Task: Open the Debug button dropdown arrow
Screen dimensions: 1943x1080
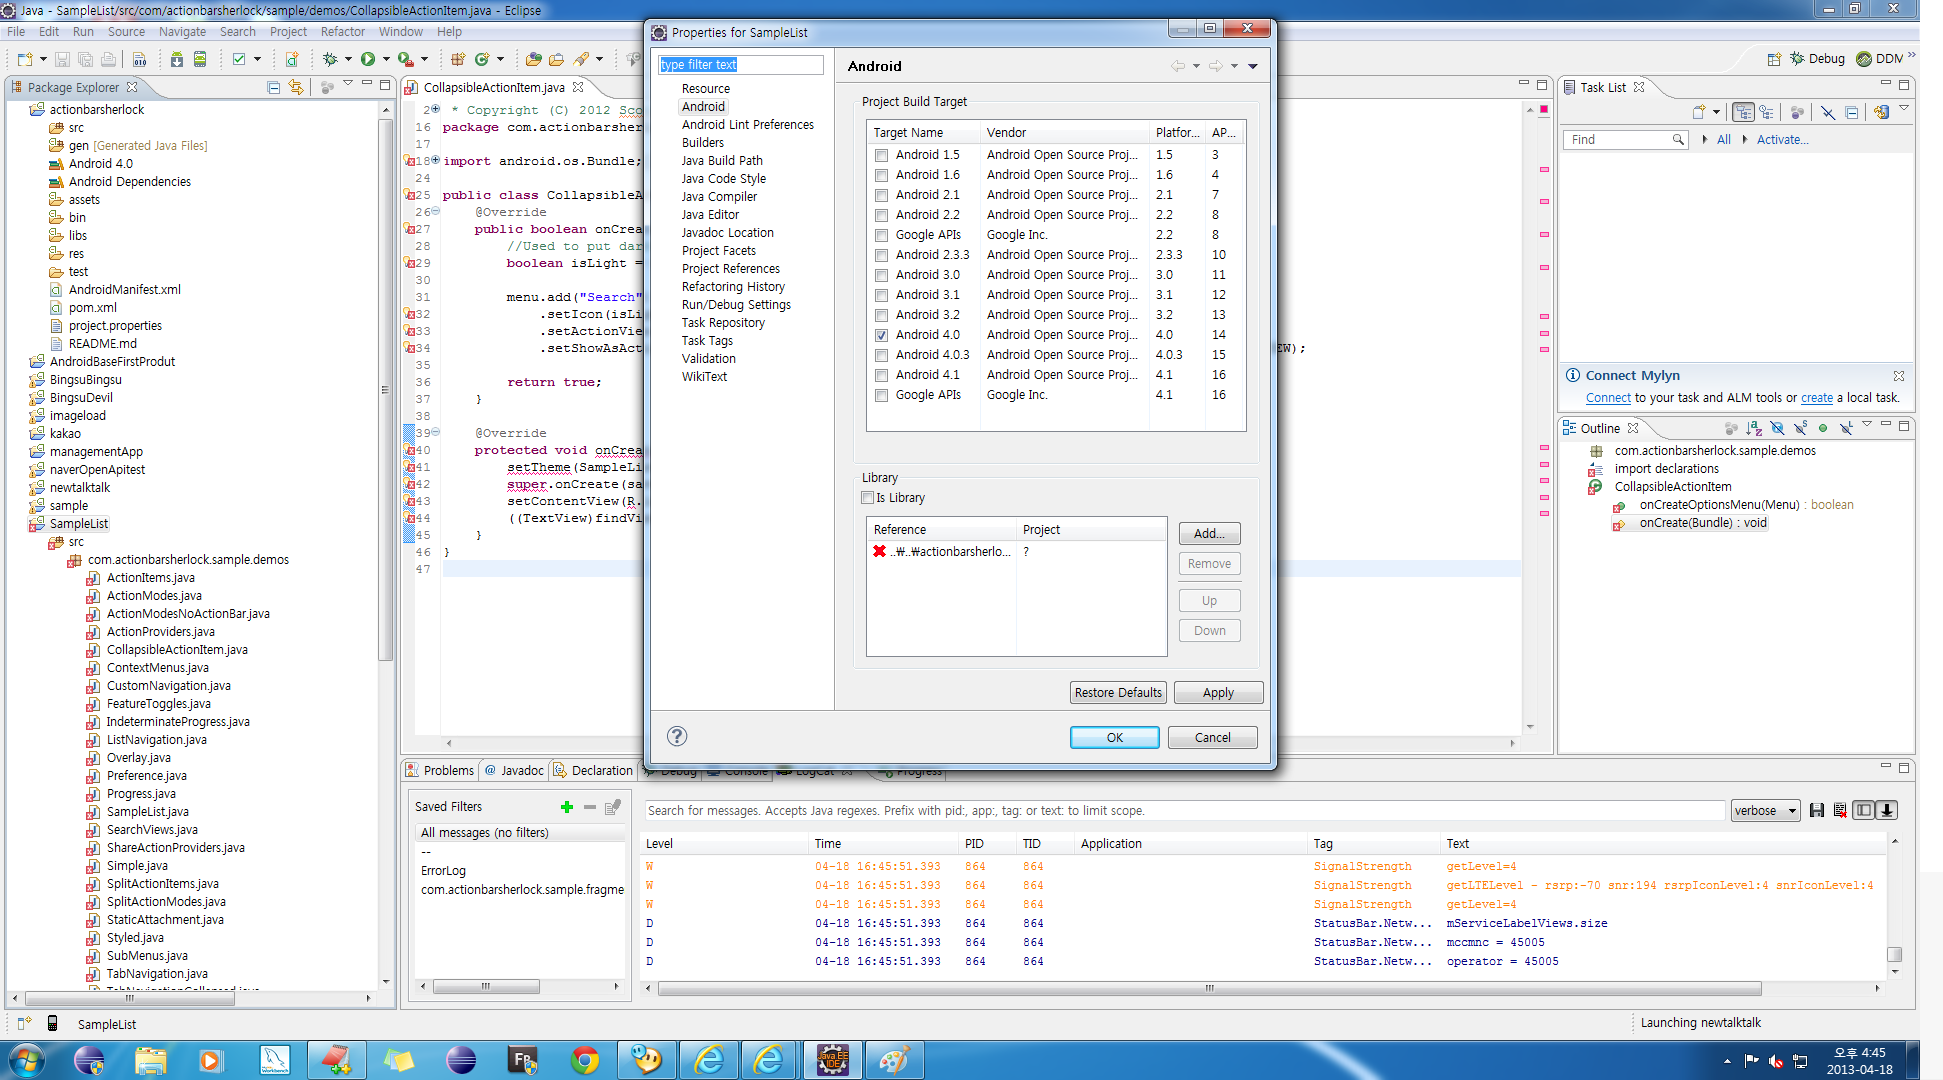Action: pos(348,59)
